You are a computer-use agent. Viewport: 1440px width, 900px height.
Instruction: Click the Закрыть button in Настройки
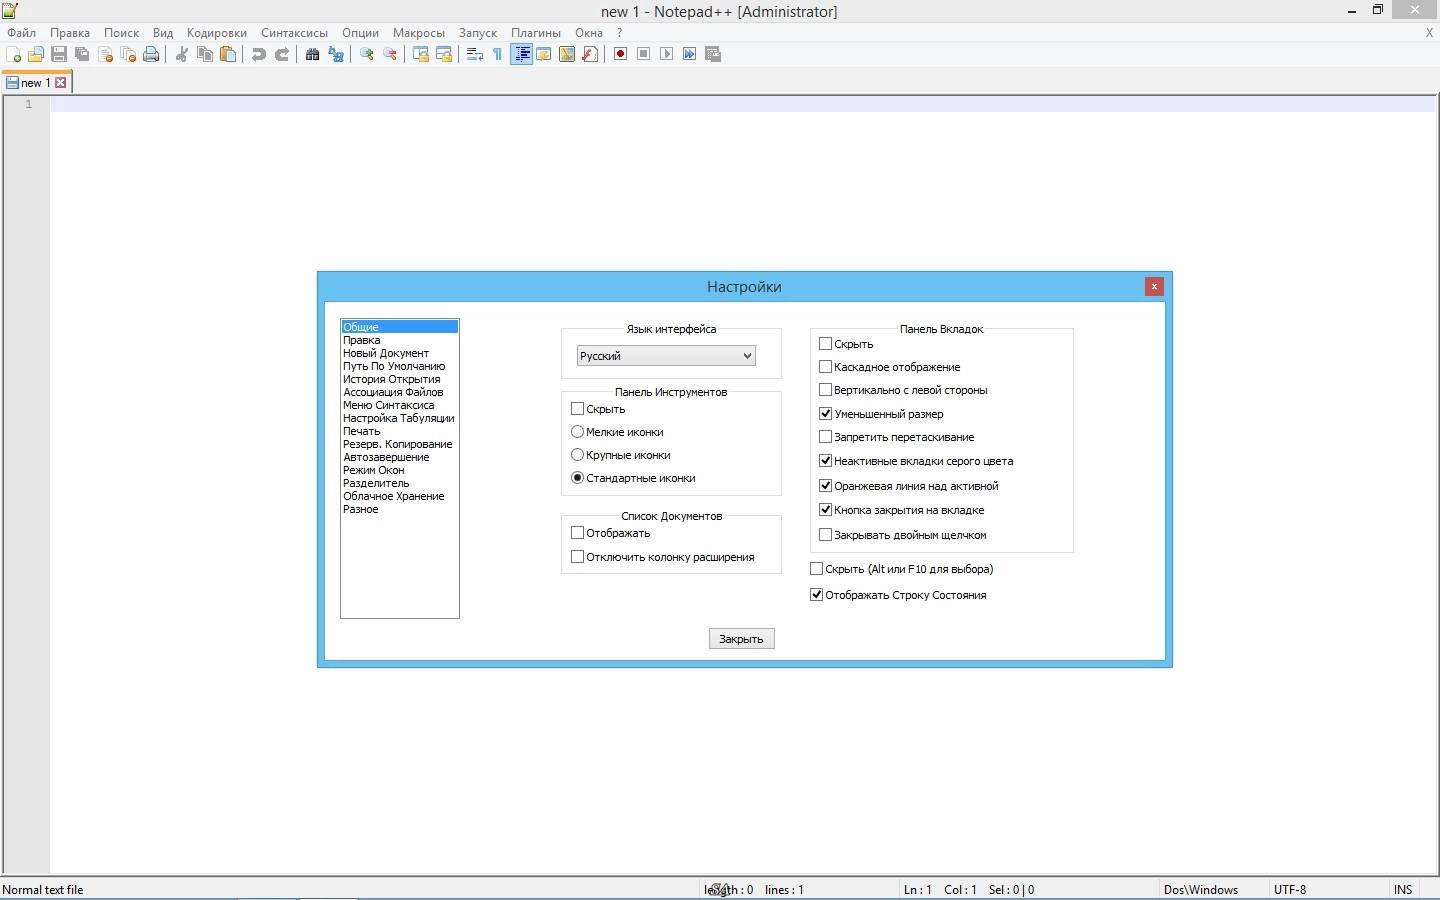pos(742,639)
